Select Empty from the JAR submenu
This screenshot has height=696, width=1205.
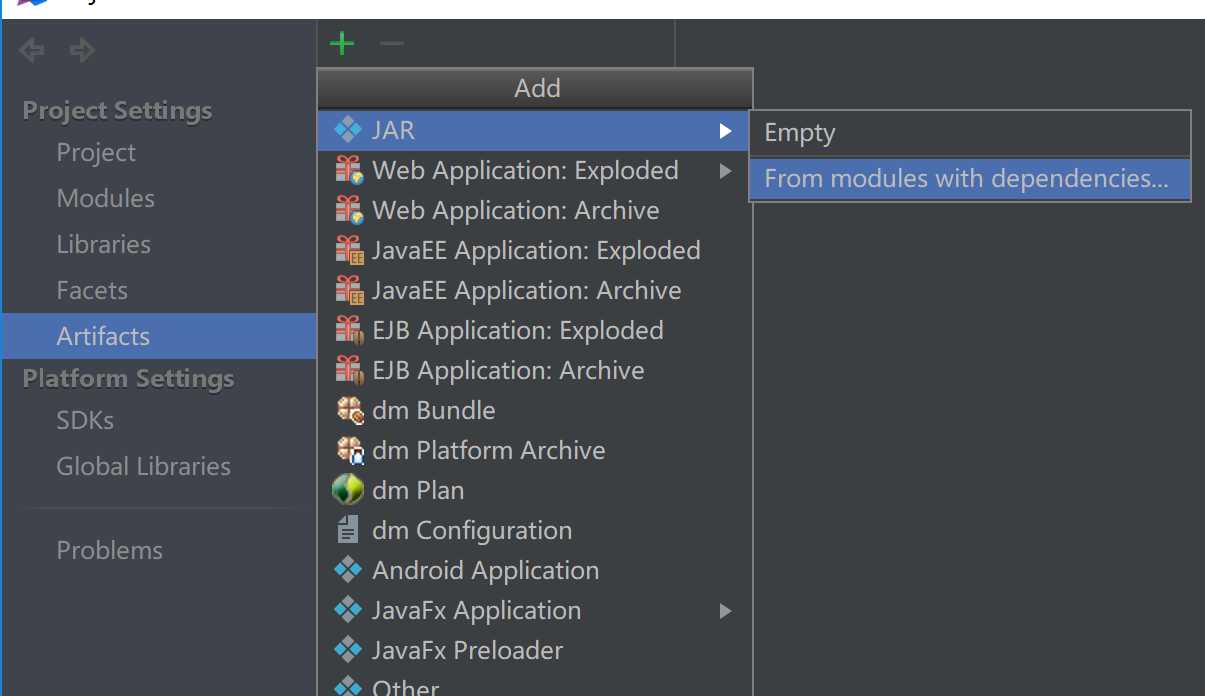coord(970,133)
